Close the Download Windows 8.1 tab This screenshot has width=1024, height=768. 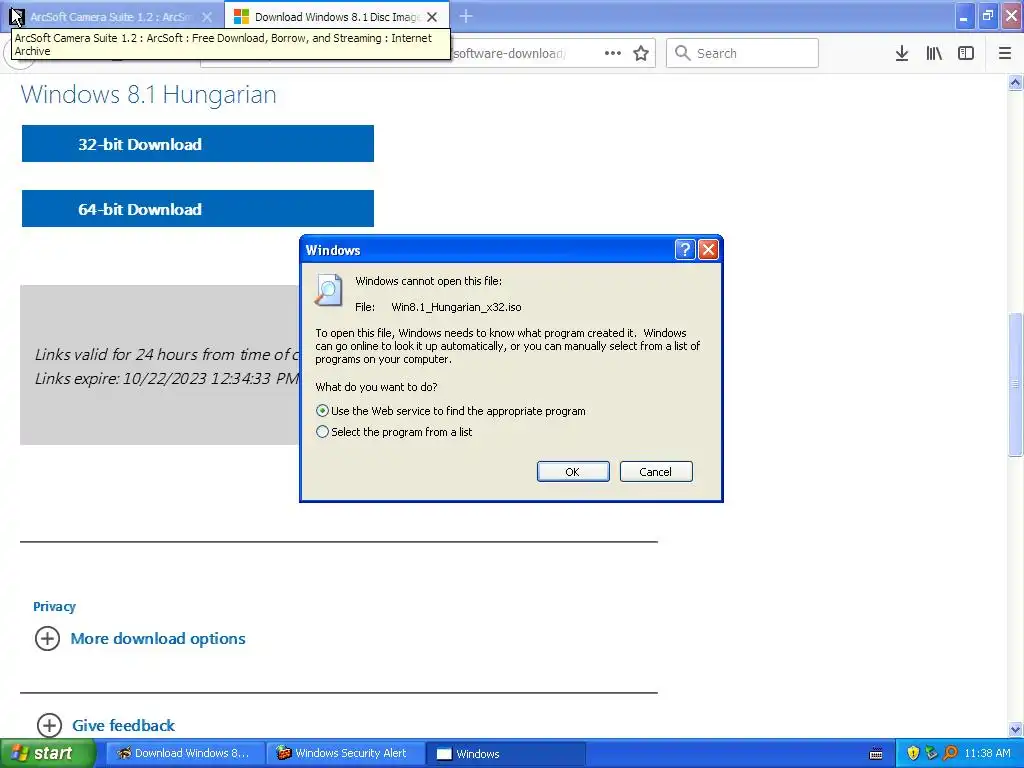(432, 17)
